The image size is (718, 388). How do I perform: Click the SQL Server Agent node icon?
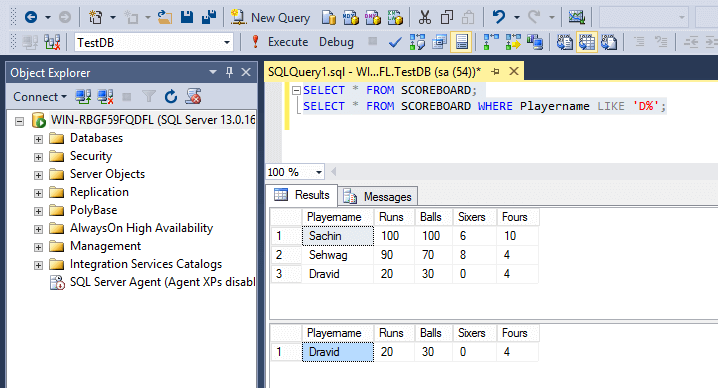click(57, 283)
